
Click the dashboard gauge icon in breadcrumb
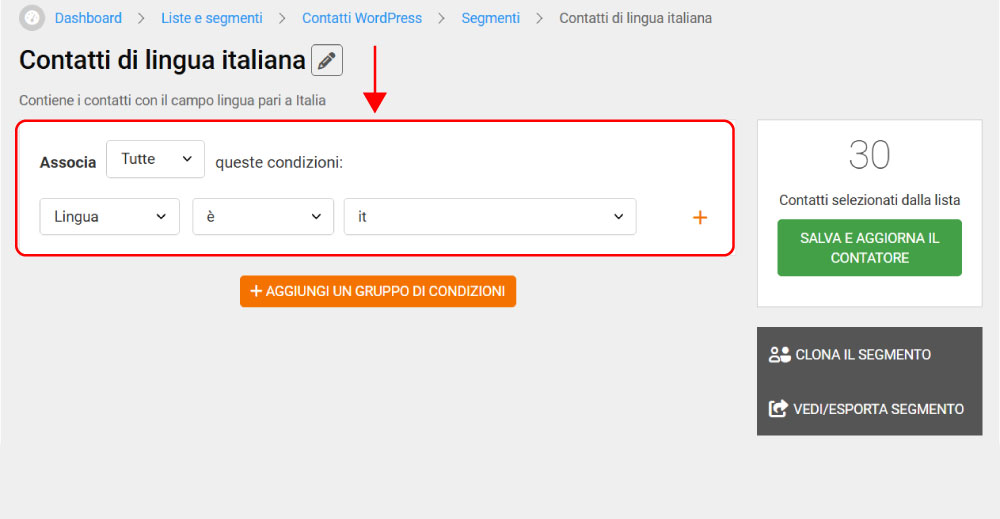pyautogui.click(x=31, y=18)
